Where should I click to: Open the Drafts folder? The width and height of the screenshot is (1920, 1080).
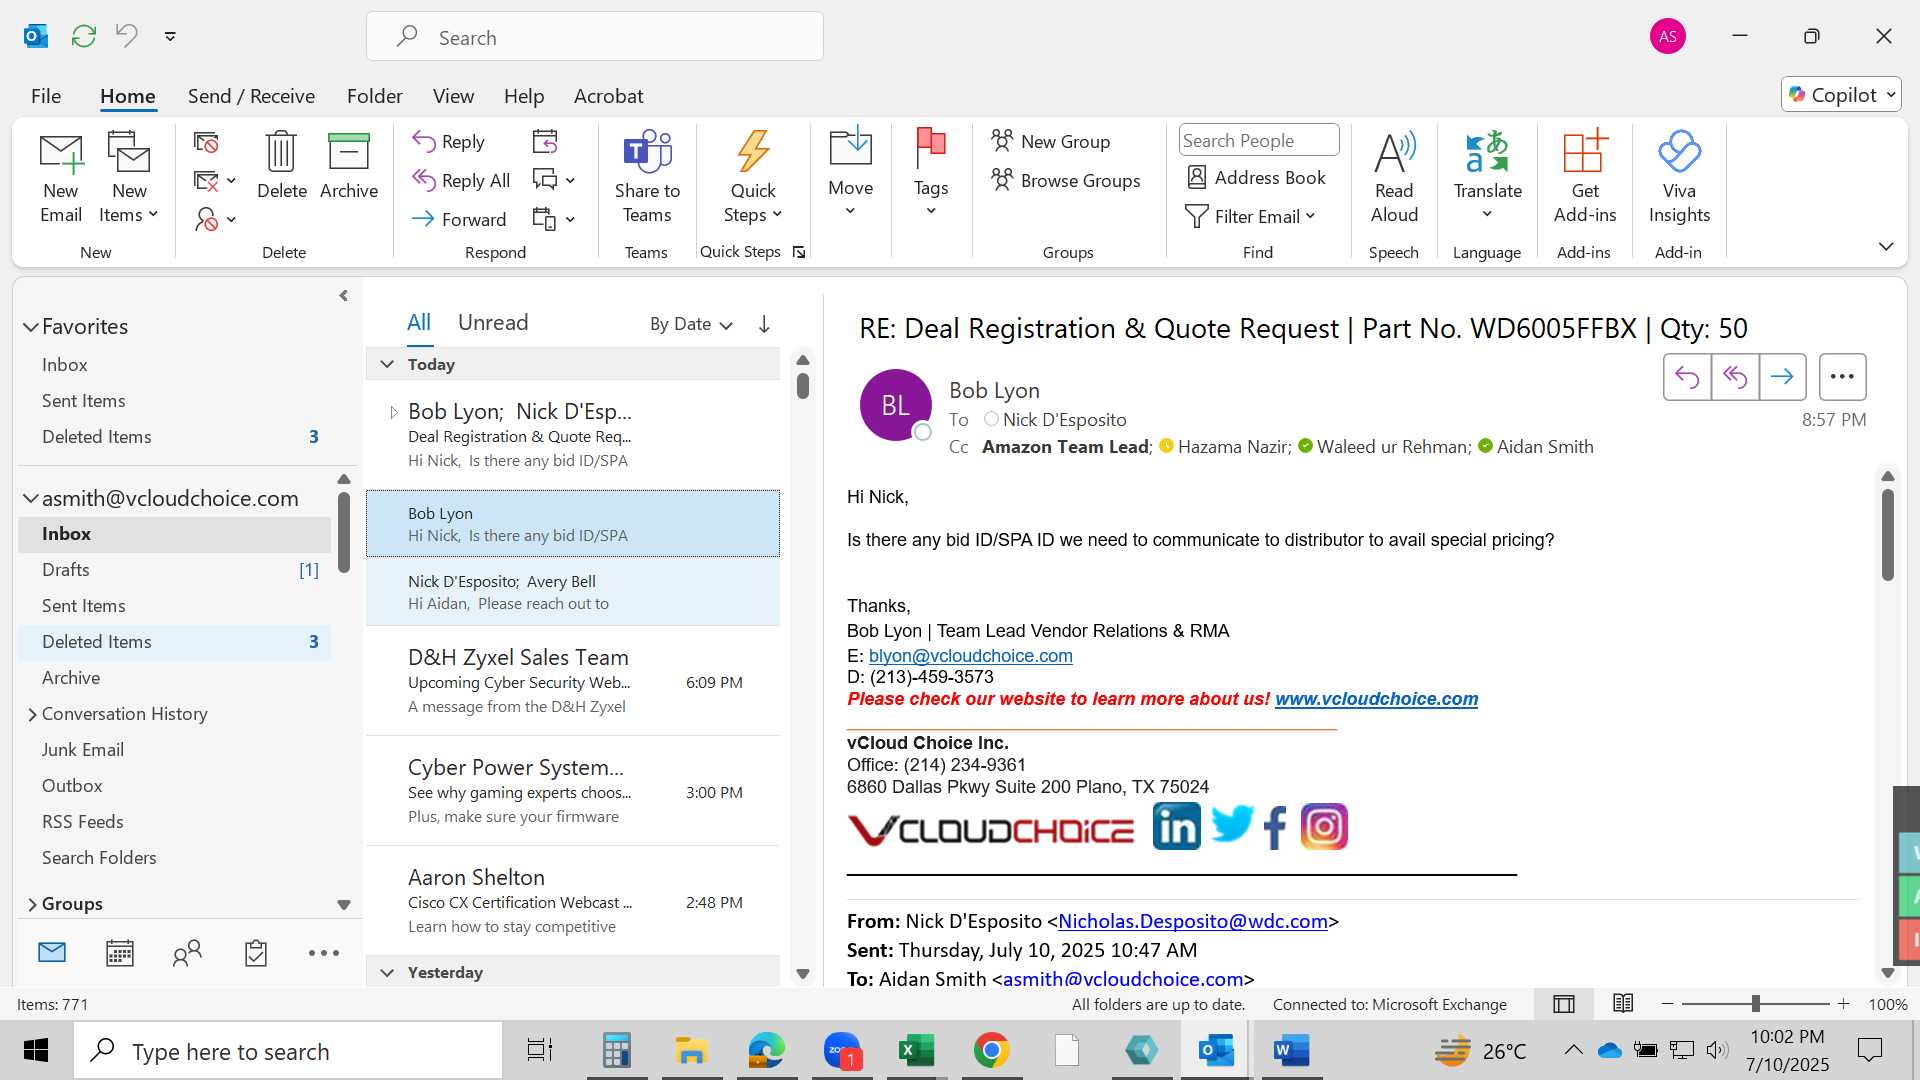[x=175, y=570]
